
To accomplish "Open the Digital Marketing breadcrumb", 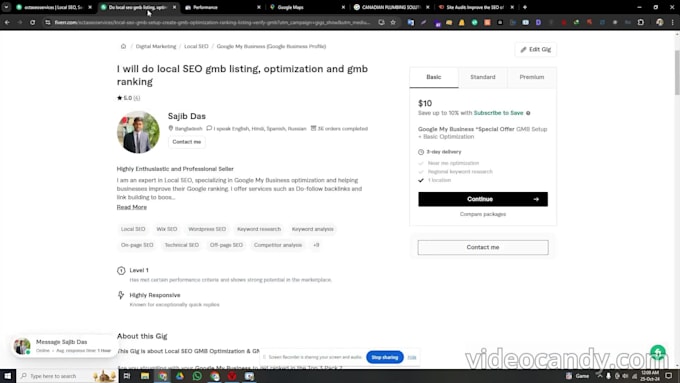I will point(156,46).
